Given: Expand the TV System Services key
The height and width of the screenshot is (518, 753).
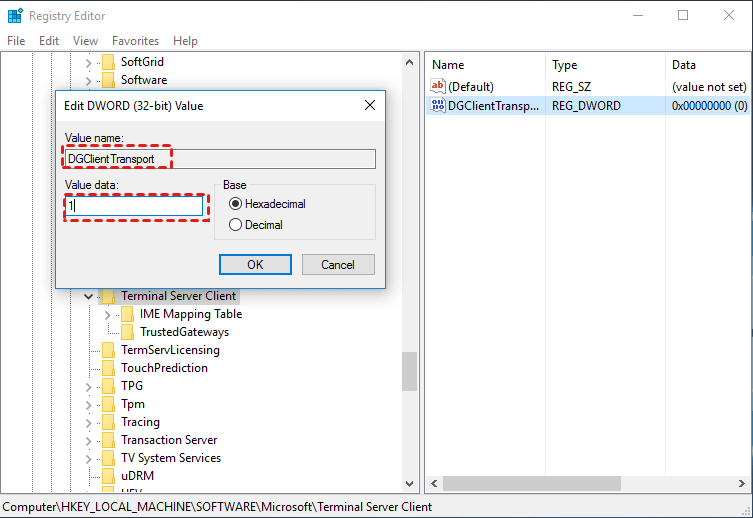Looking at the screenshot, I should tap(88, 458).
